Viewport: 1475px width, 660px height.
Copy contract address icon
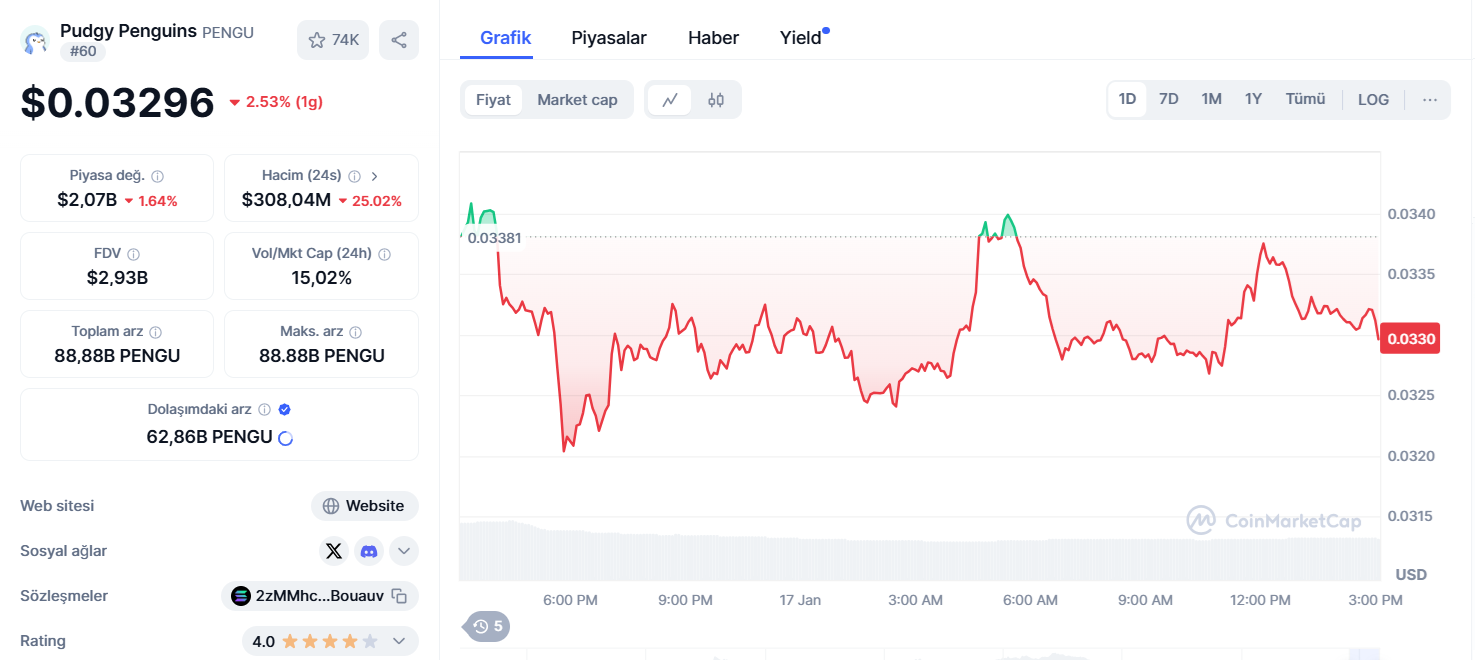tap(399, 596)
